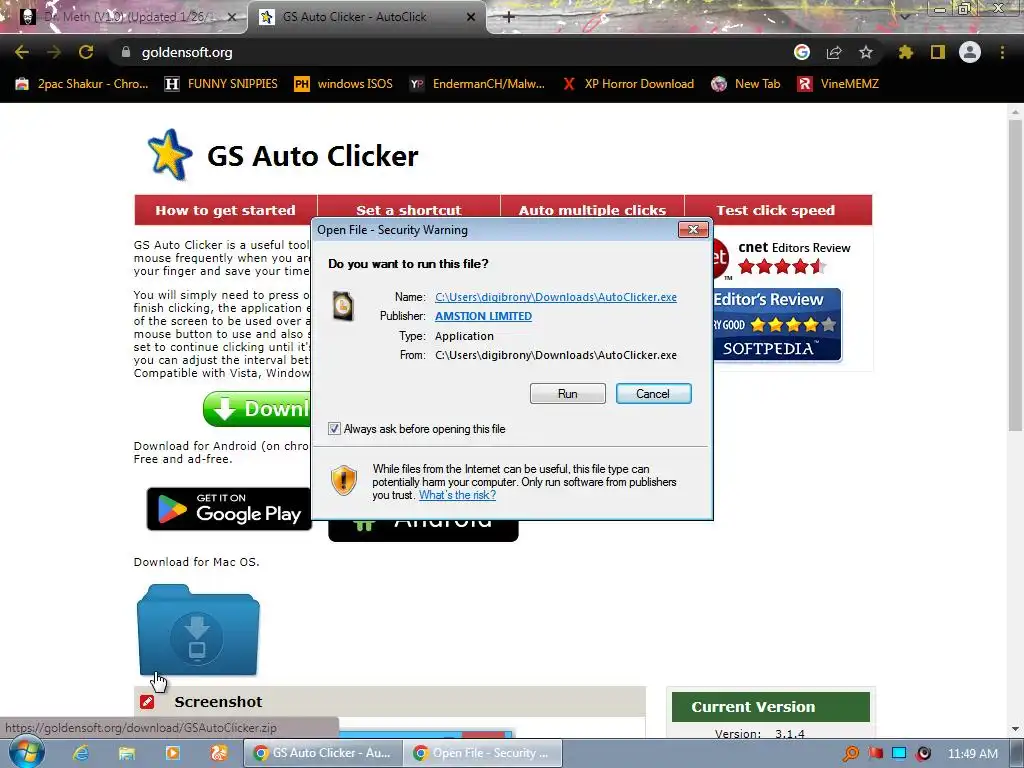Screen dimensions: 1024x768
Task: Open the AMSTION LIMITED publisher link
Action: pos(483,316)
